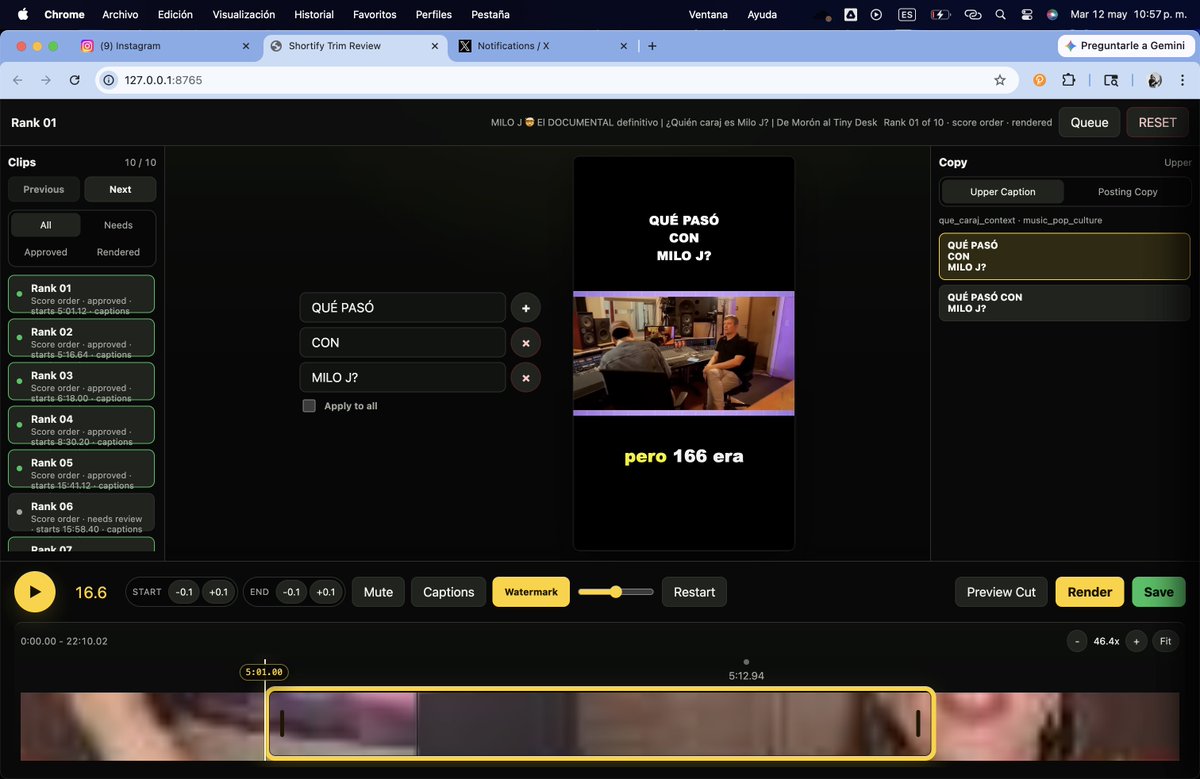Go to the Previous clip

44,189
